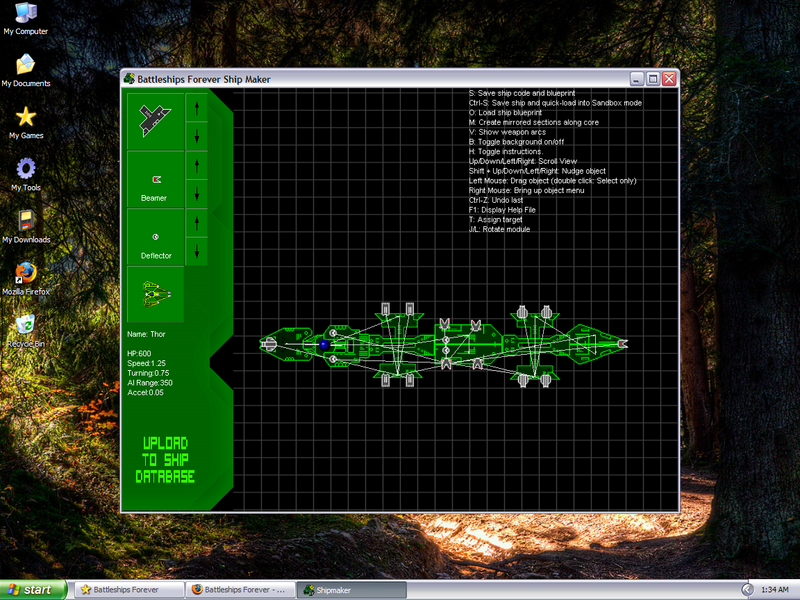Open the Recycle Bin
Image resolution: width=800 pixels, height=600 pixels.
[x=26, y=331]
